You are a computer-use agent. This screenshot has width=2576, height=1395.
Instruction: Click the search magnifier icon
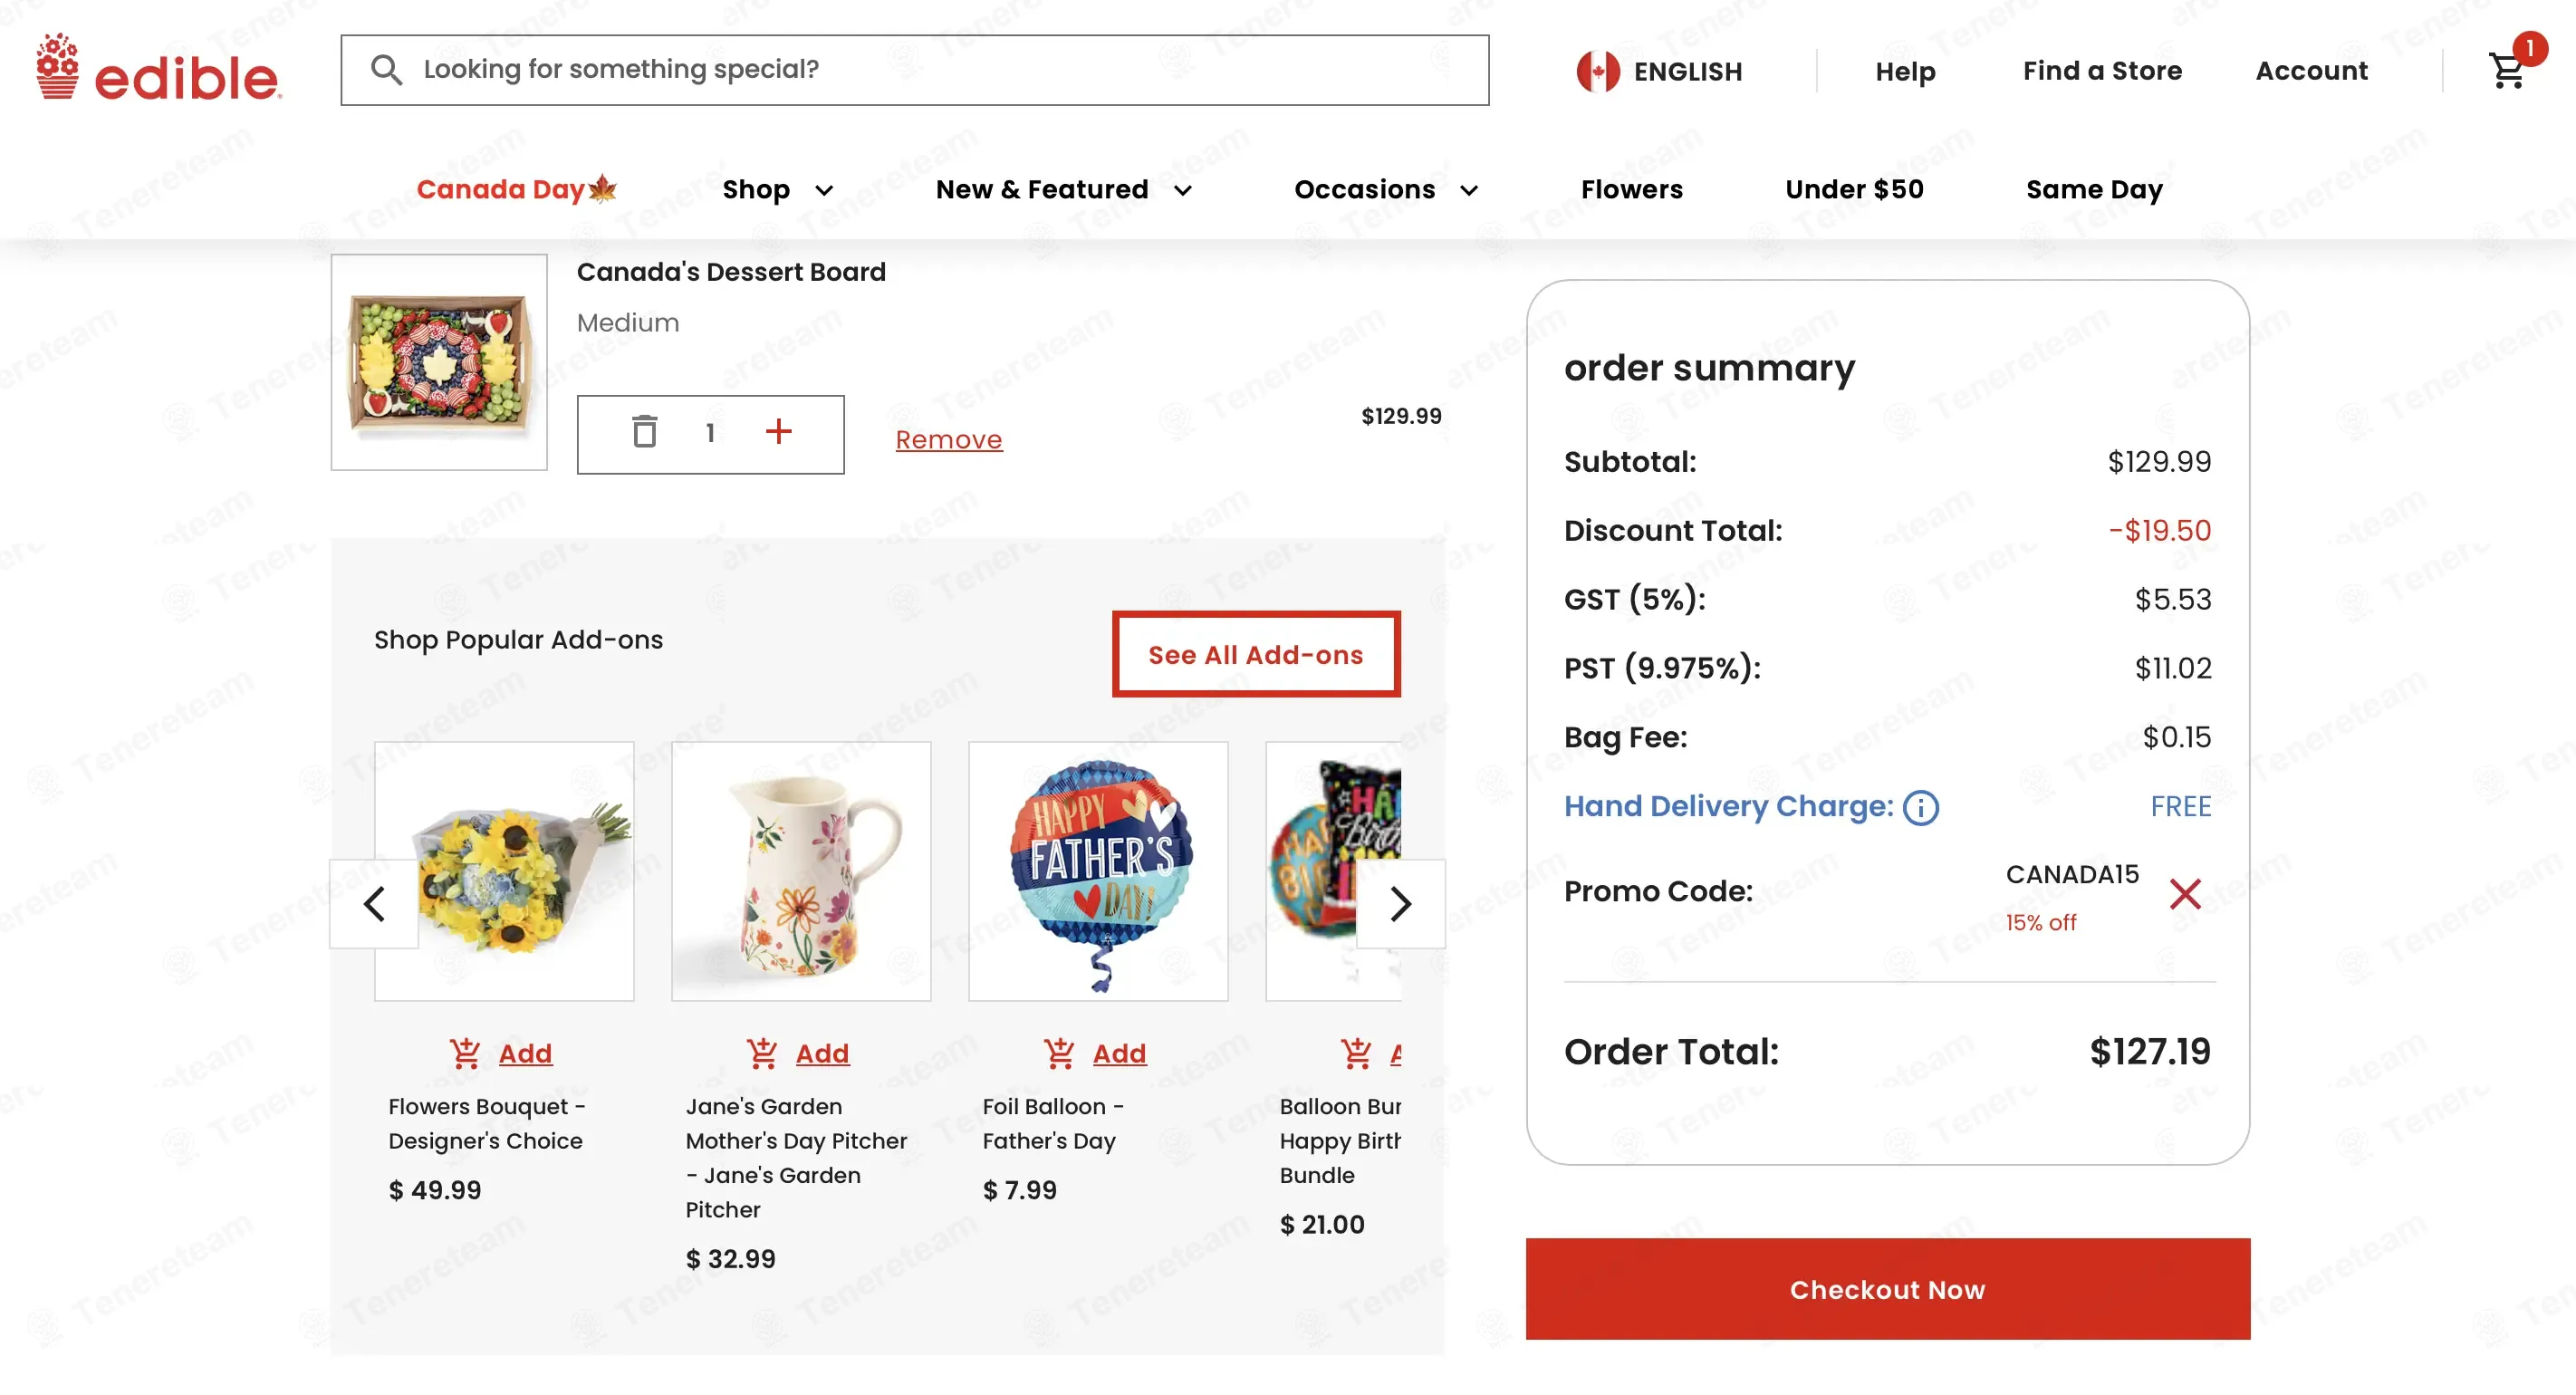pyautogui.click(x=386, y=69)
